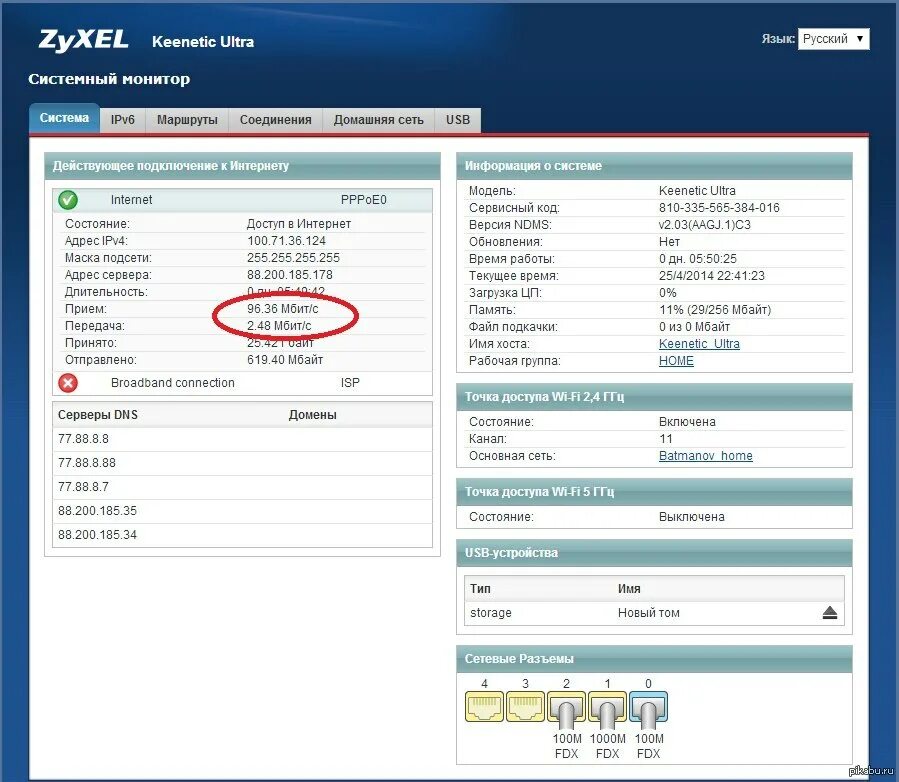Screen dimensions: 899x782
Task: Click the Wi-Fi 2,4 ГГц state Включена
Action: (x=687, y=422)
